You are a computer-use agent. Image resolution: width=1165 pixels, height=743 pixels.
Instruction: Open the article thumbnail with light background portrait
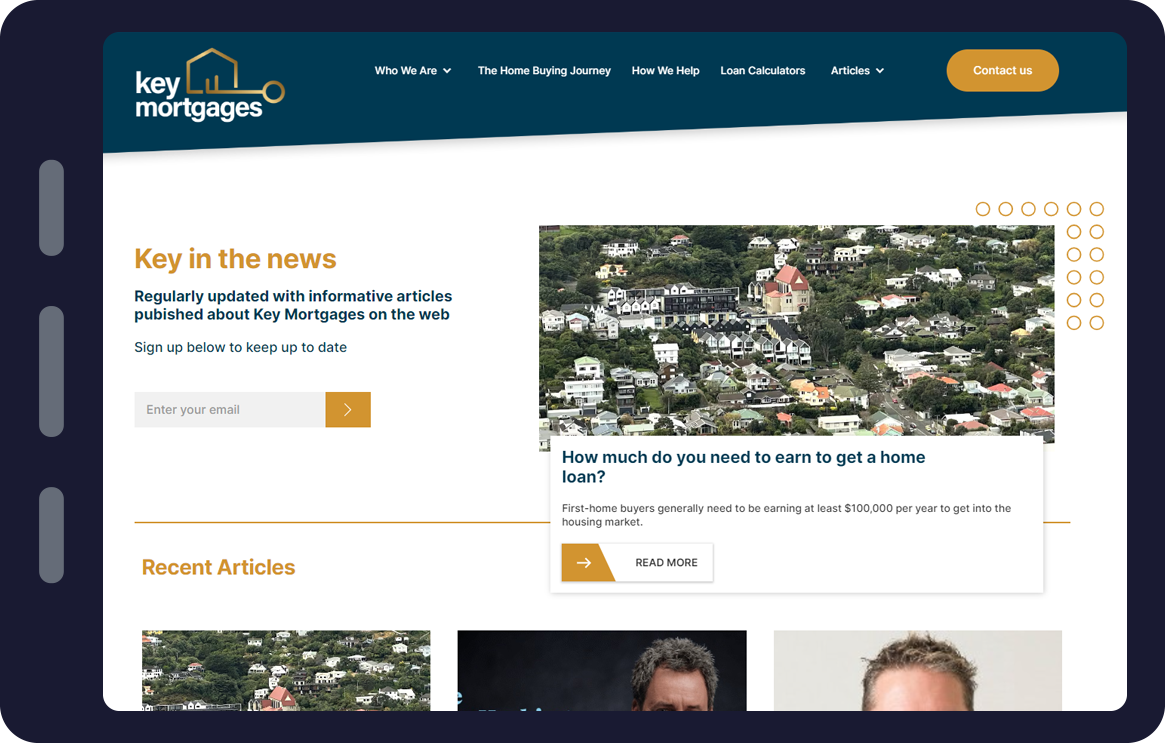click(x=917, y=670)
